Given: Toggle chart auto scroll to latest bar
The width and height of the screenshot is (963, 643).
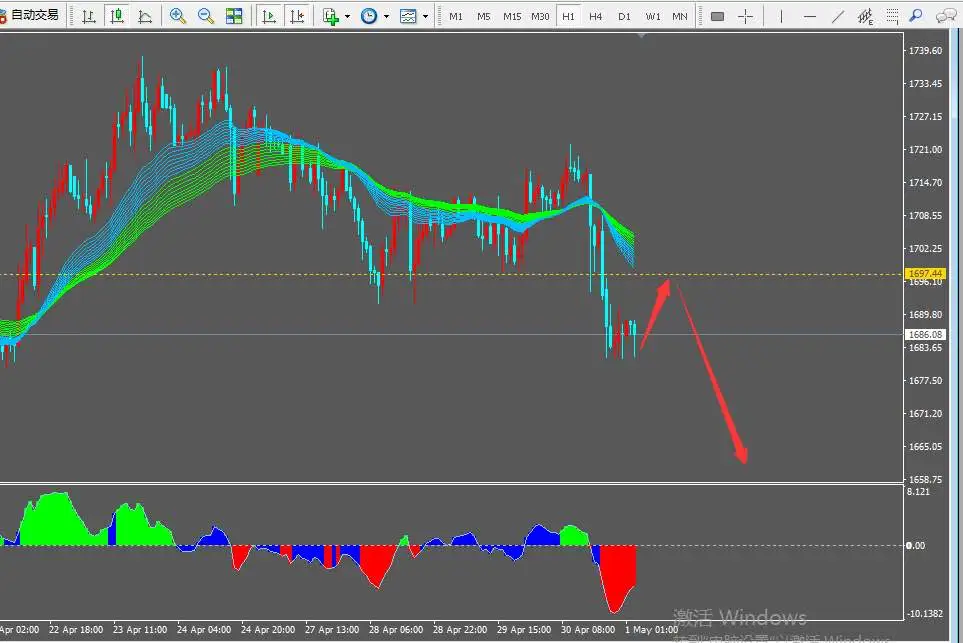Looking at the screenshot, I should tap(268, 17).
